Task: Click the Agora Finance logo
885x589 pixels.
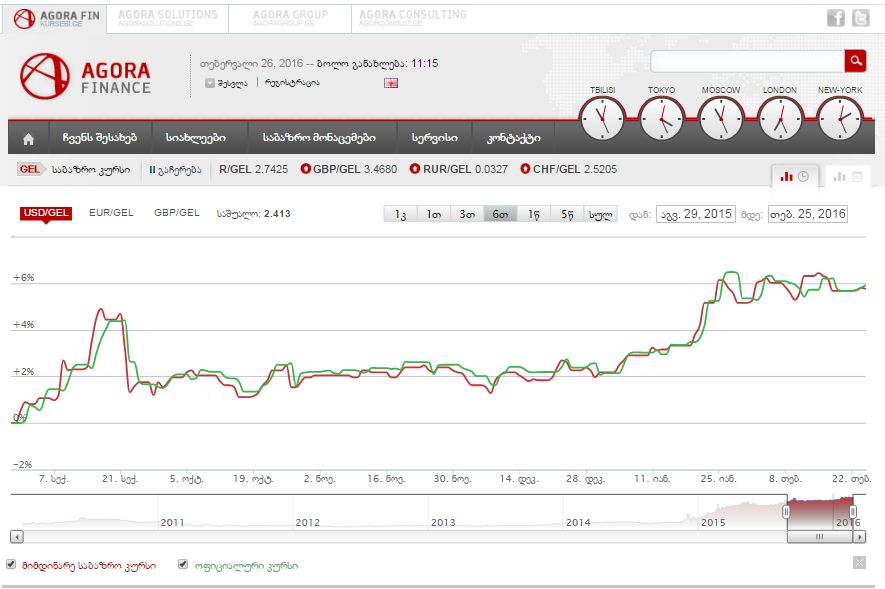Action: [x=86, y=76]
